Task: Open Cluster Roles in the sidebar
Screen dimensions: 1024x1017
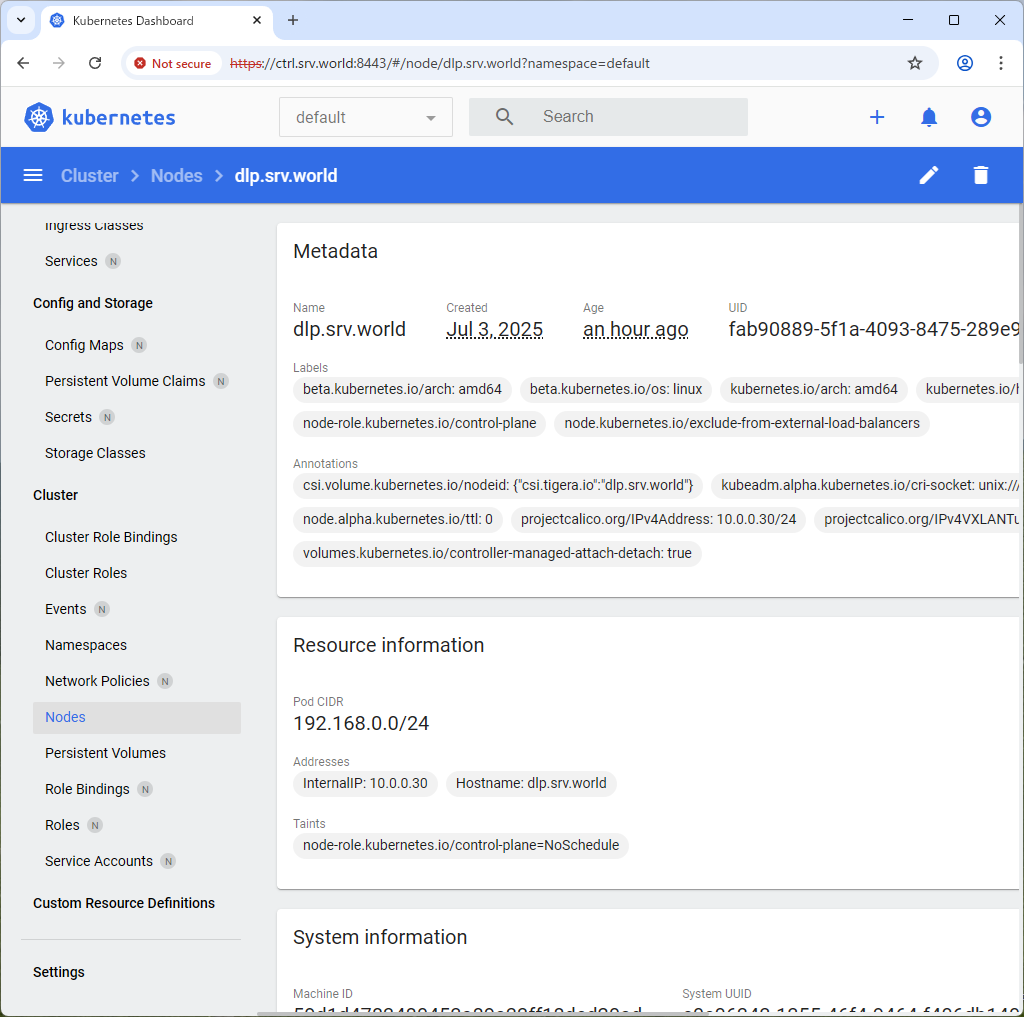Action: pos(86,573)
